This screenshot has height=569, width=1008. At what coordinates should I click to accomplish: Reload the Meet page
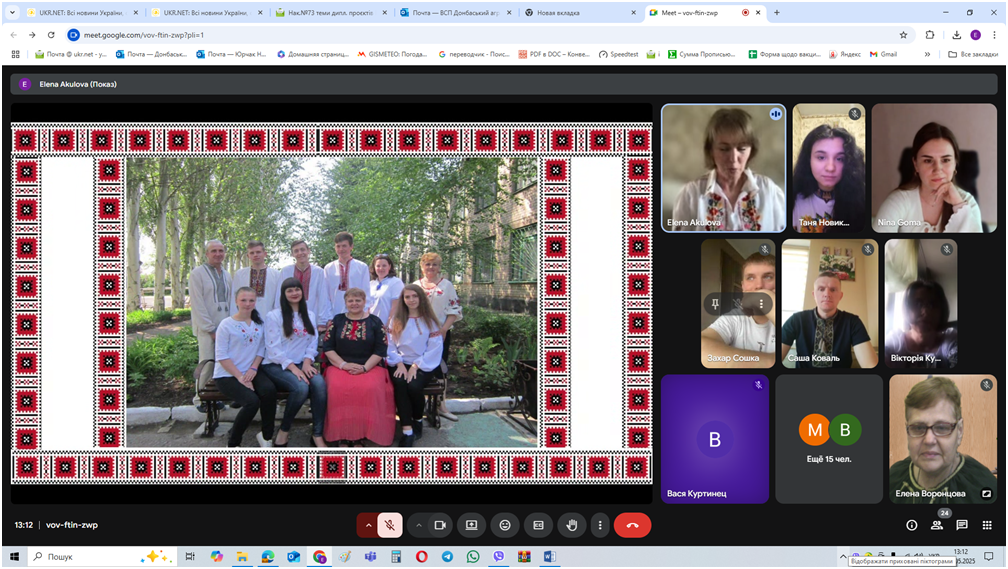pos(51,35)
